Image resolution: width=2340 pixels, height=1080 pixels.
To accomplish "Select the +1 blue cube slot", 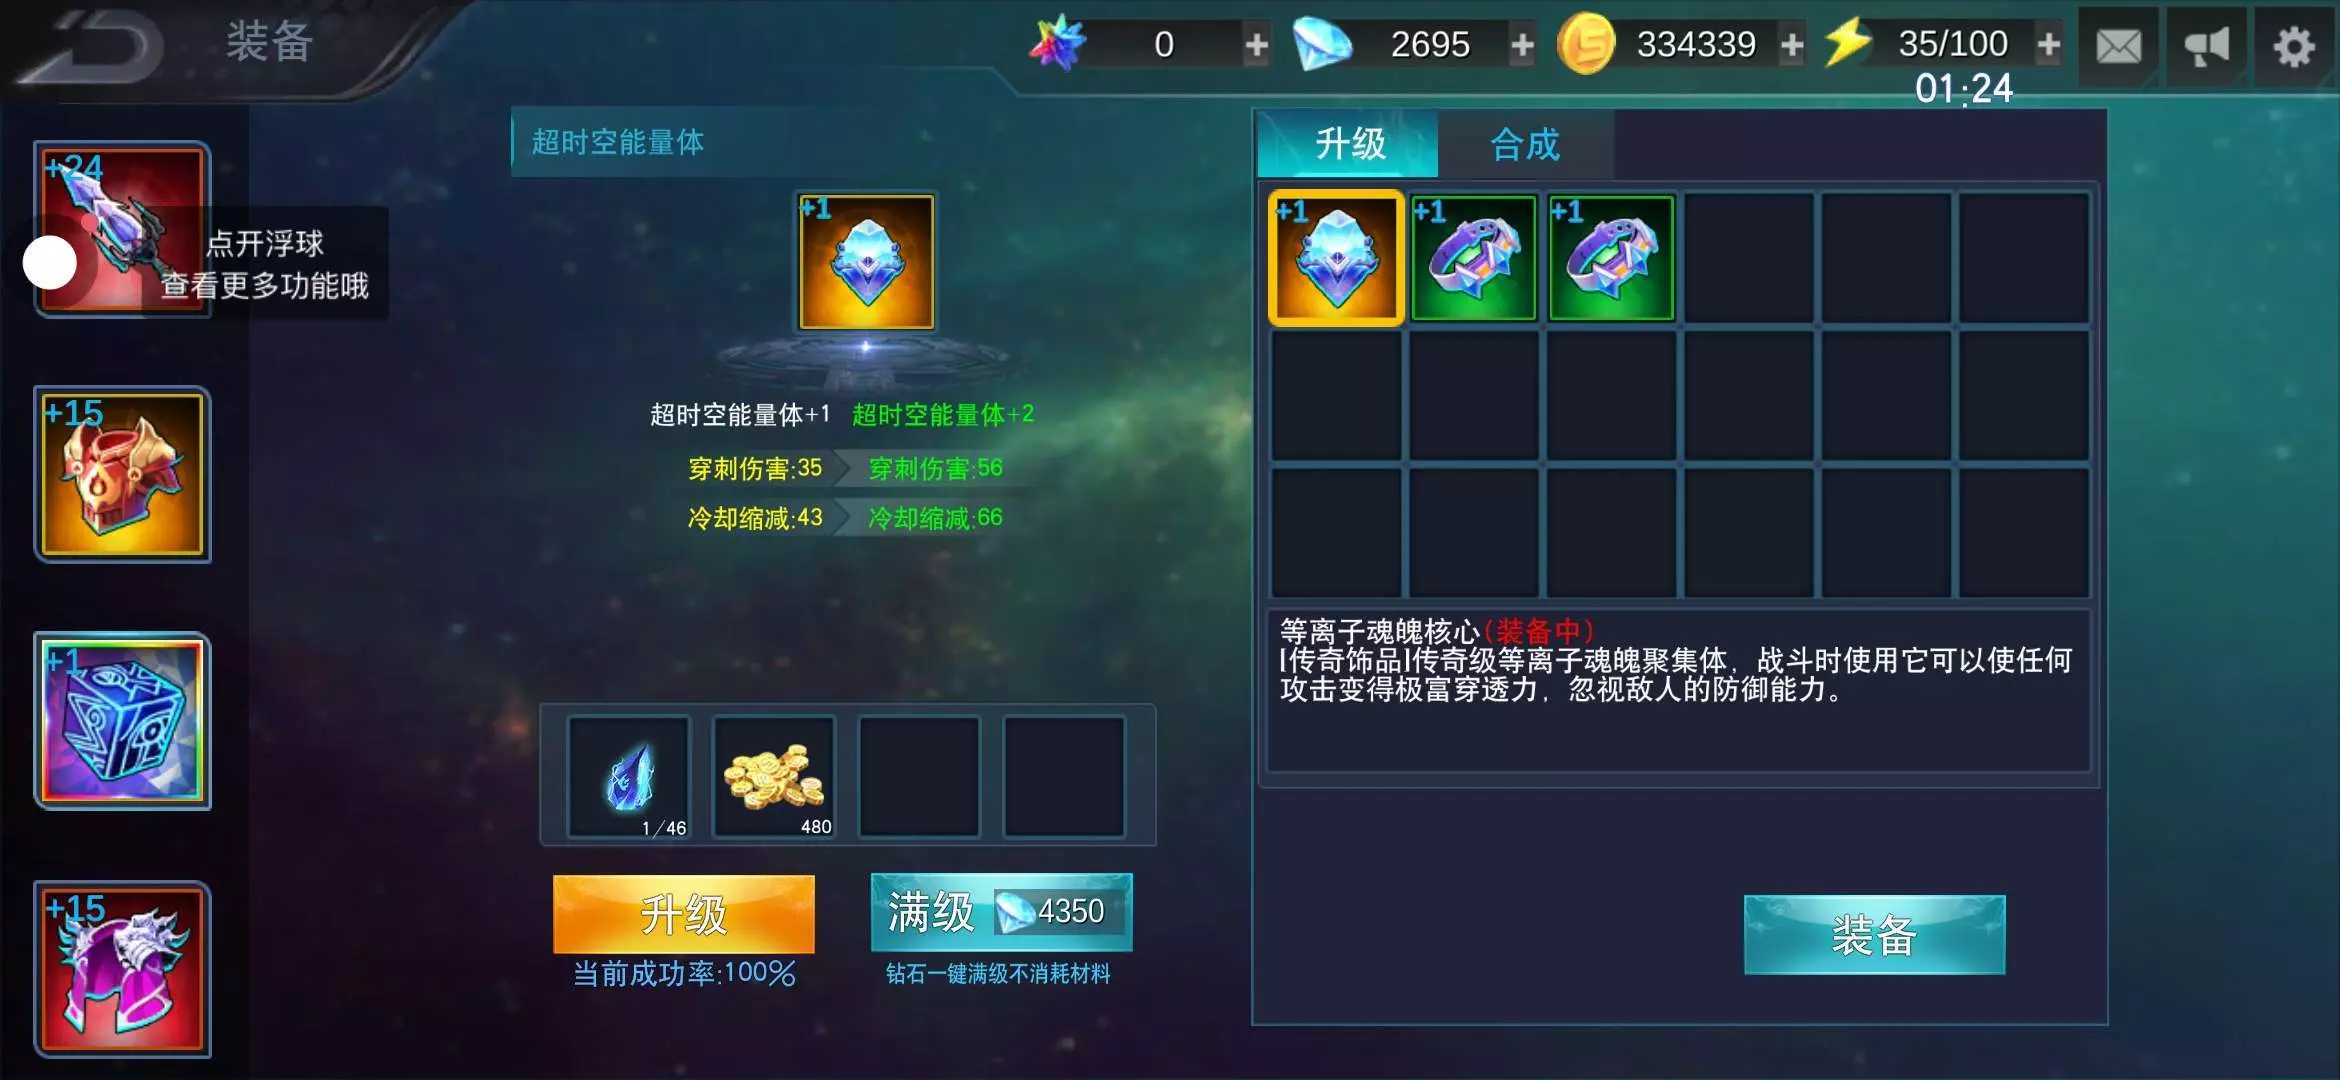I will coord(122,720).
